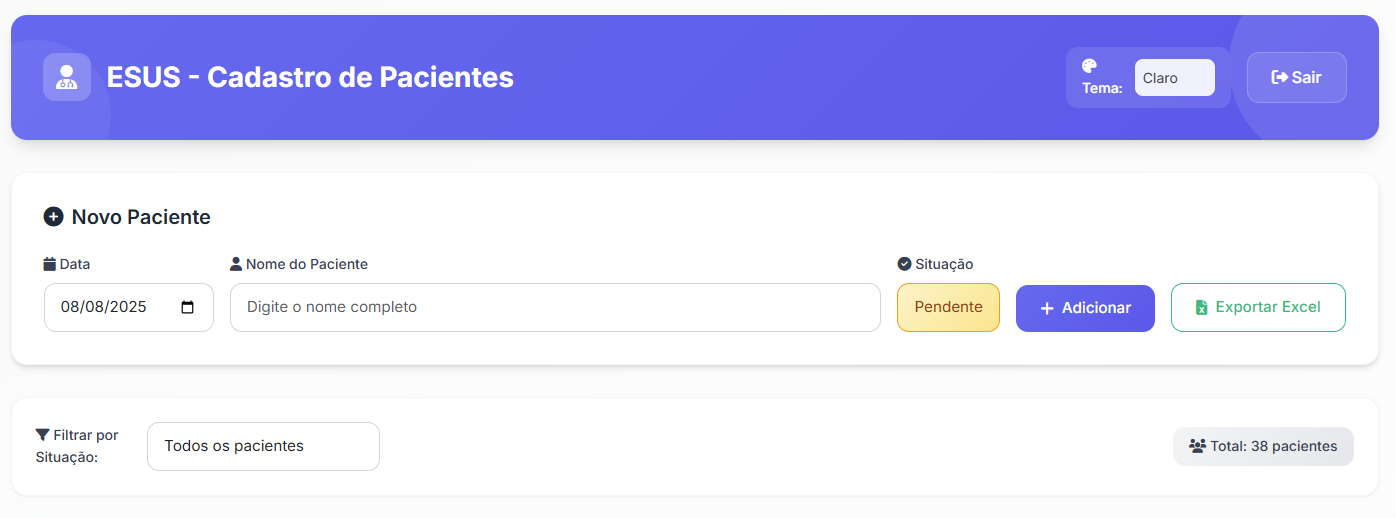Click the check-circle icon next to Situação
Image resolution: width=1396 pixels, height=518 pixels.
905,264
